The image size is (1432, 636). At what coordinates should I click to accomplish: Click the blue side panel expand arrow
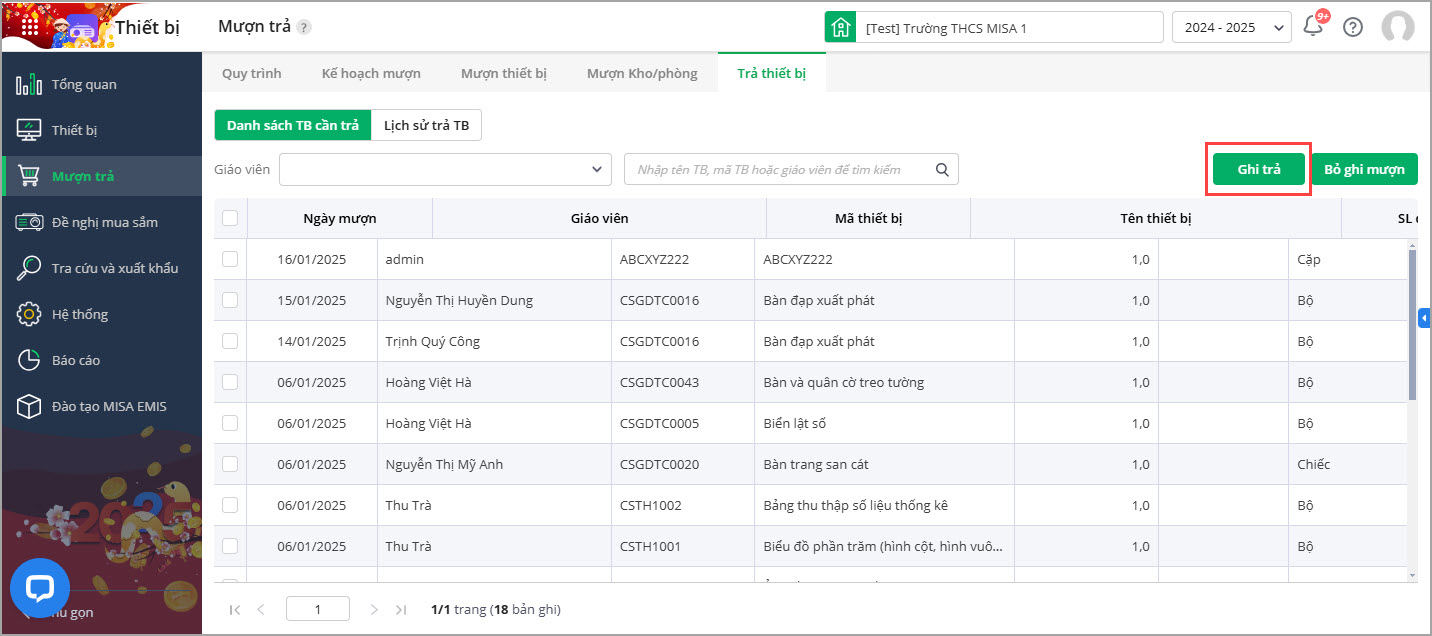[x=1423, y=318]
